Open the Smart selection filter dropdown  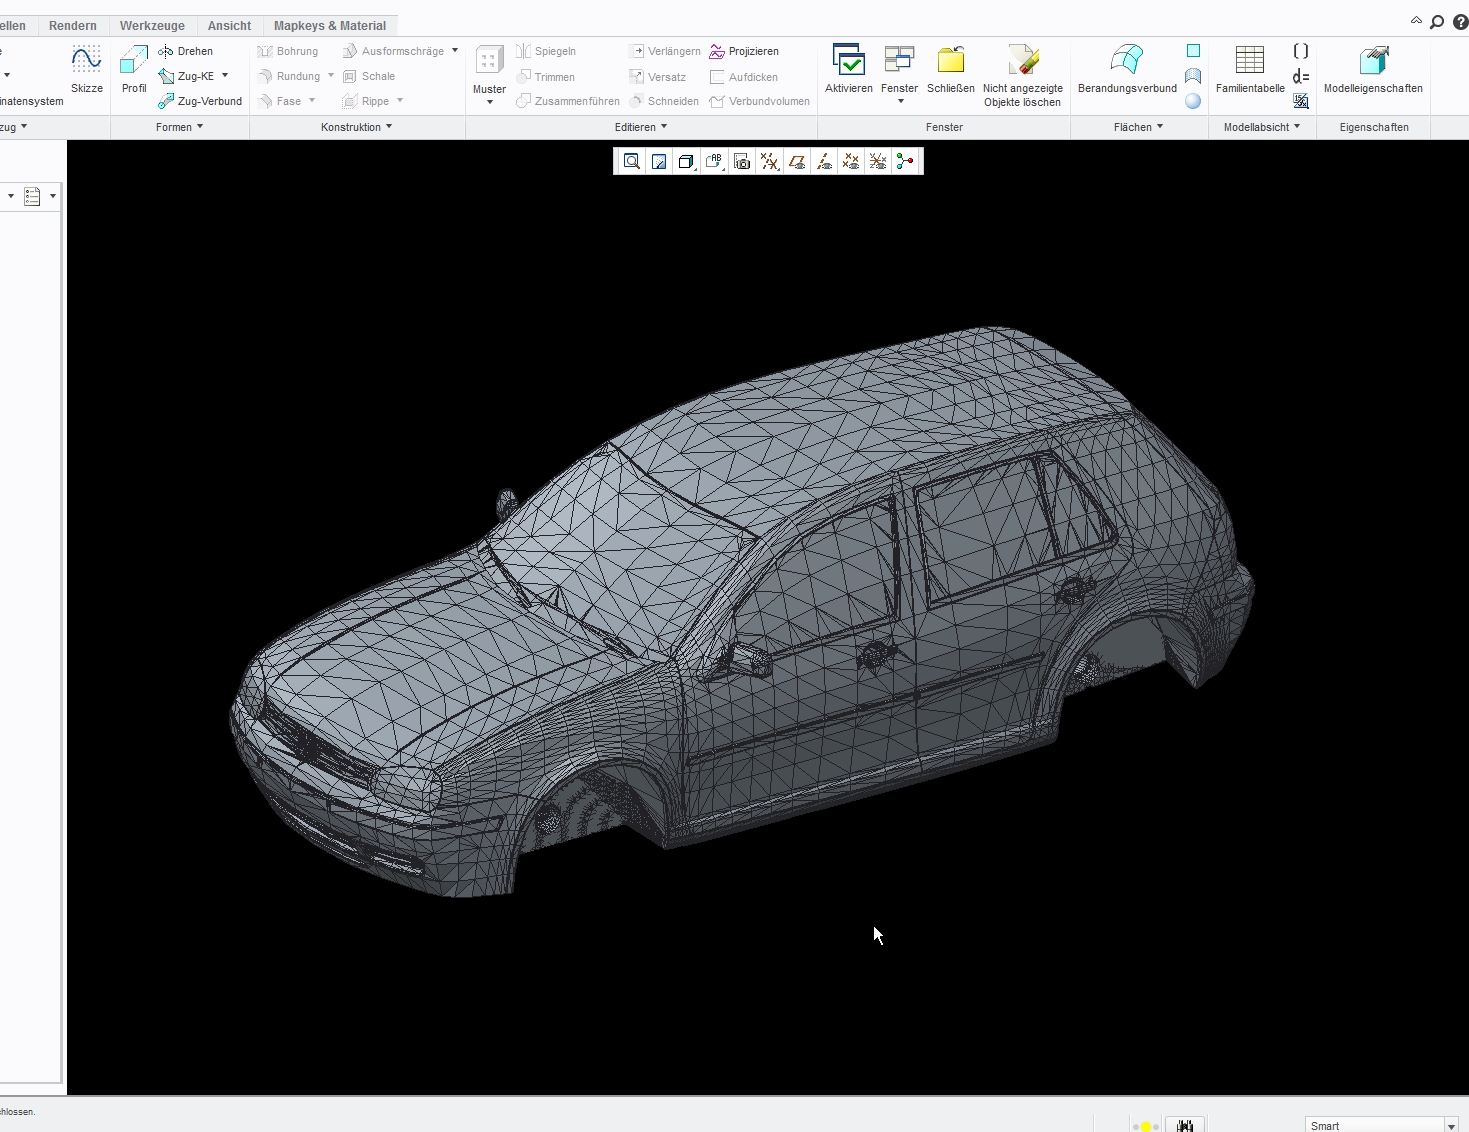coord(1451,1126)
